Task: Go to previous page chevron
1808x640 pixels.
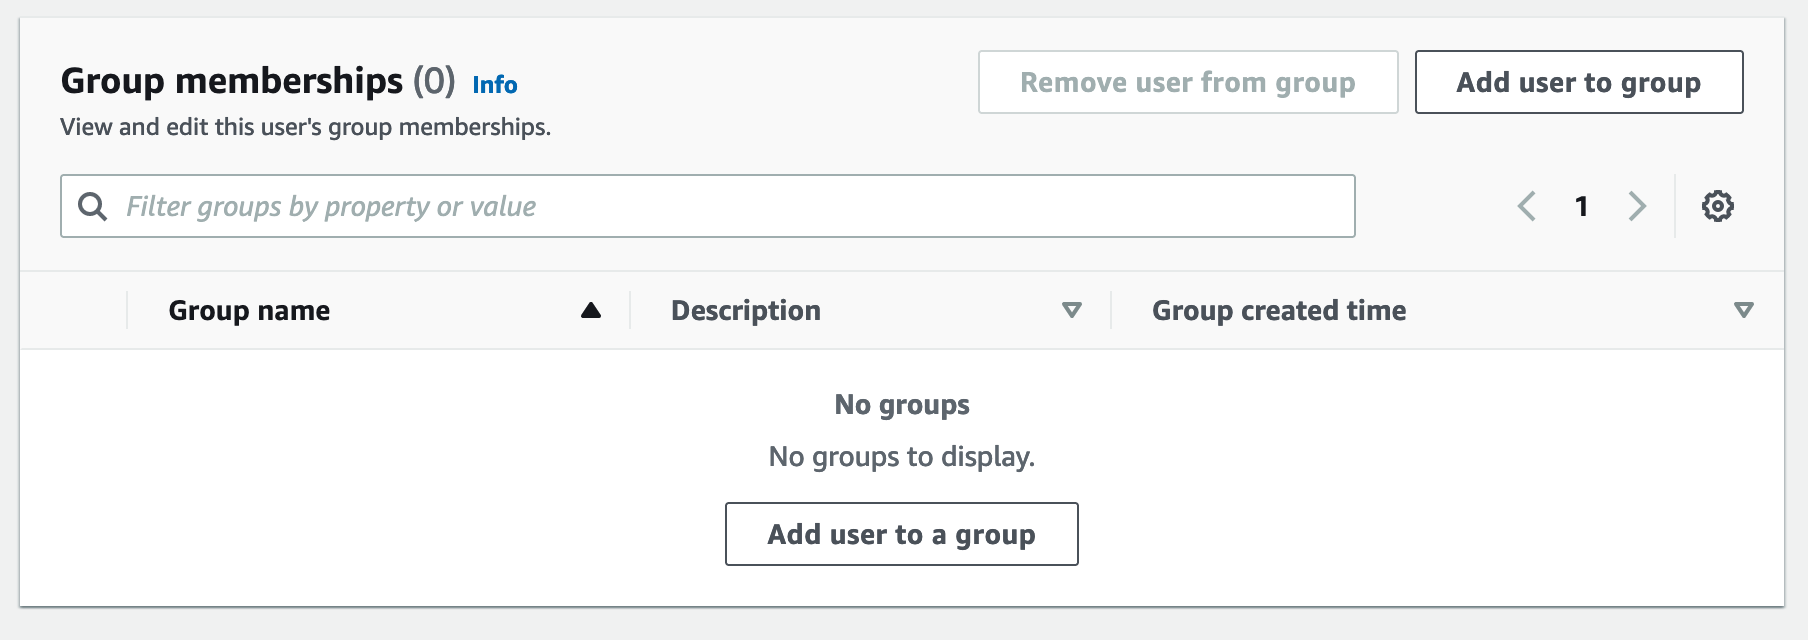Action: (x=1527, y=206)
